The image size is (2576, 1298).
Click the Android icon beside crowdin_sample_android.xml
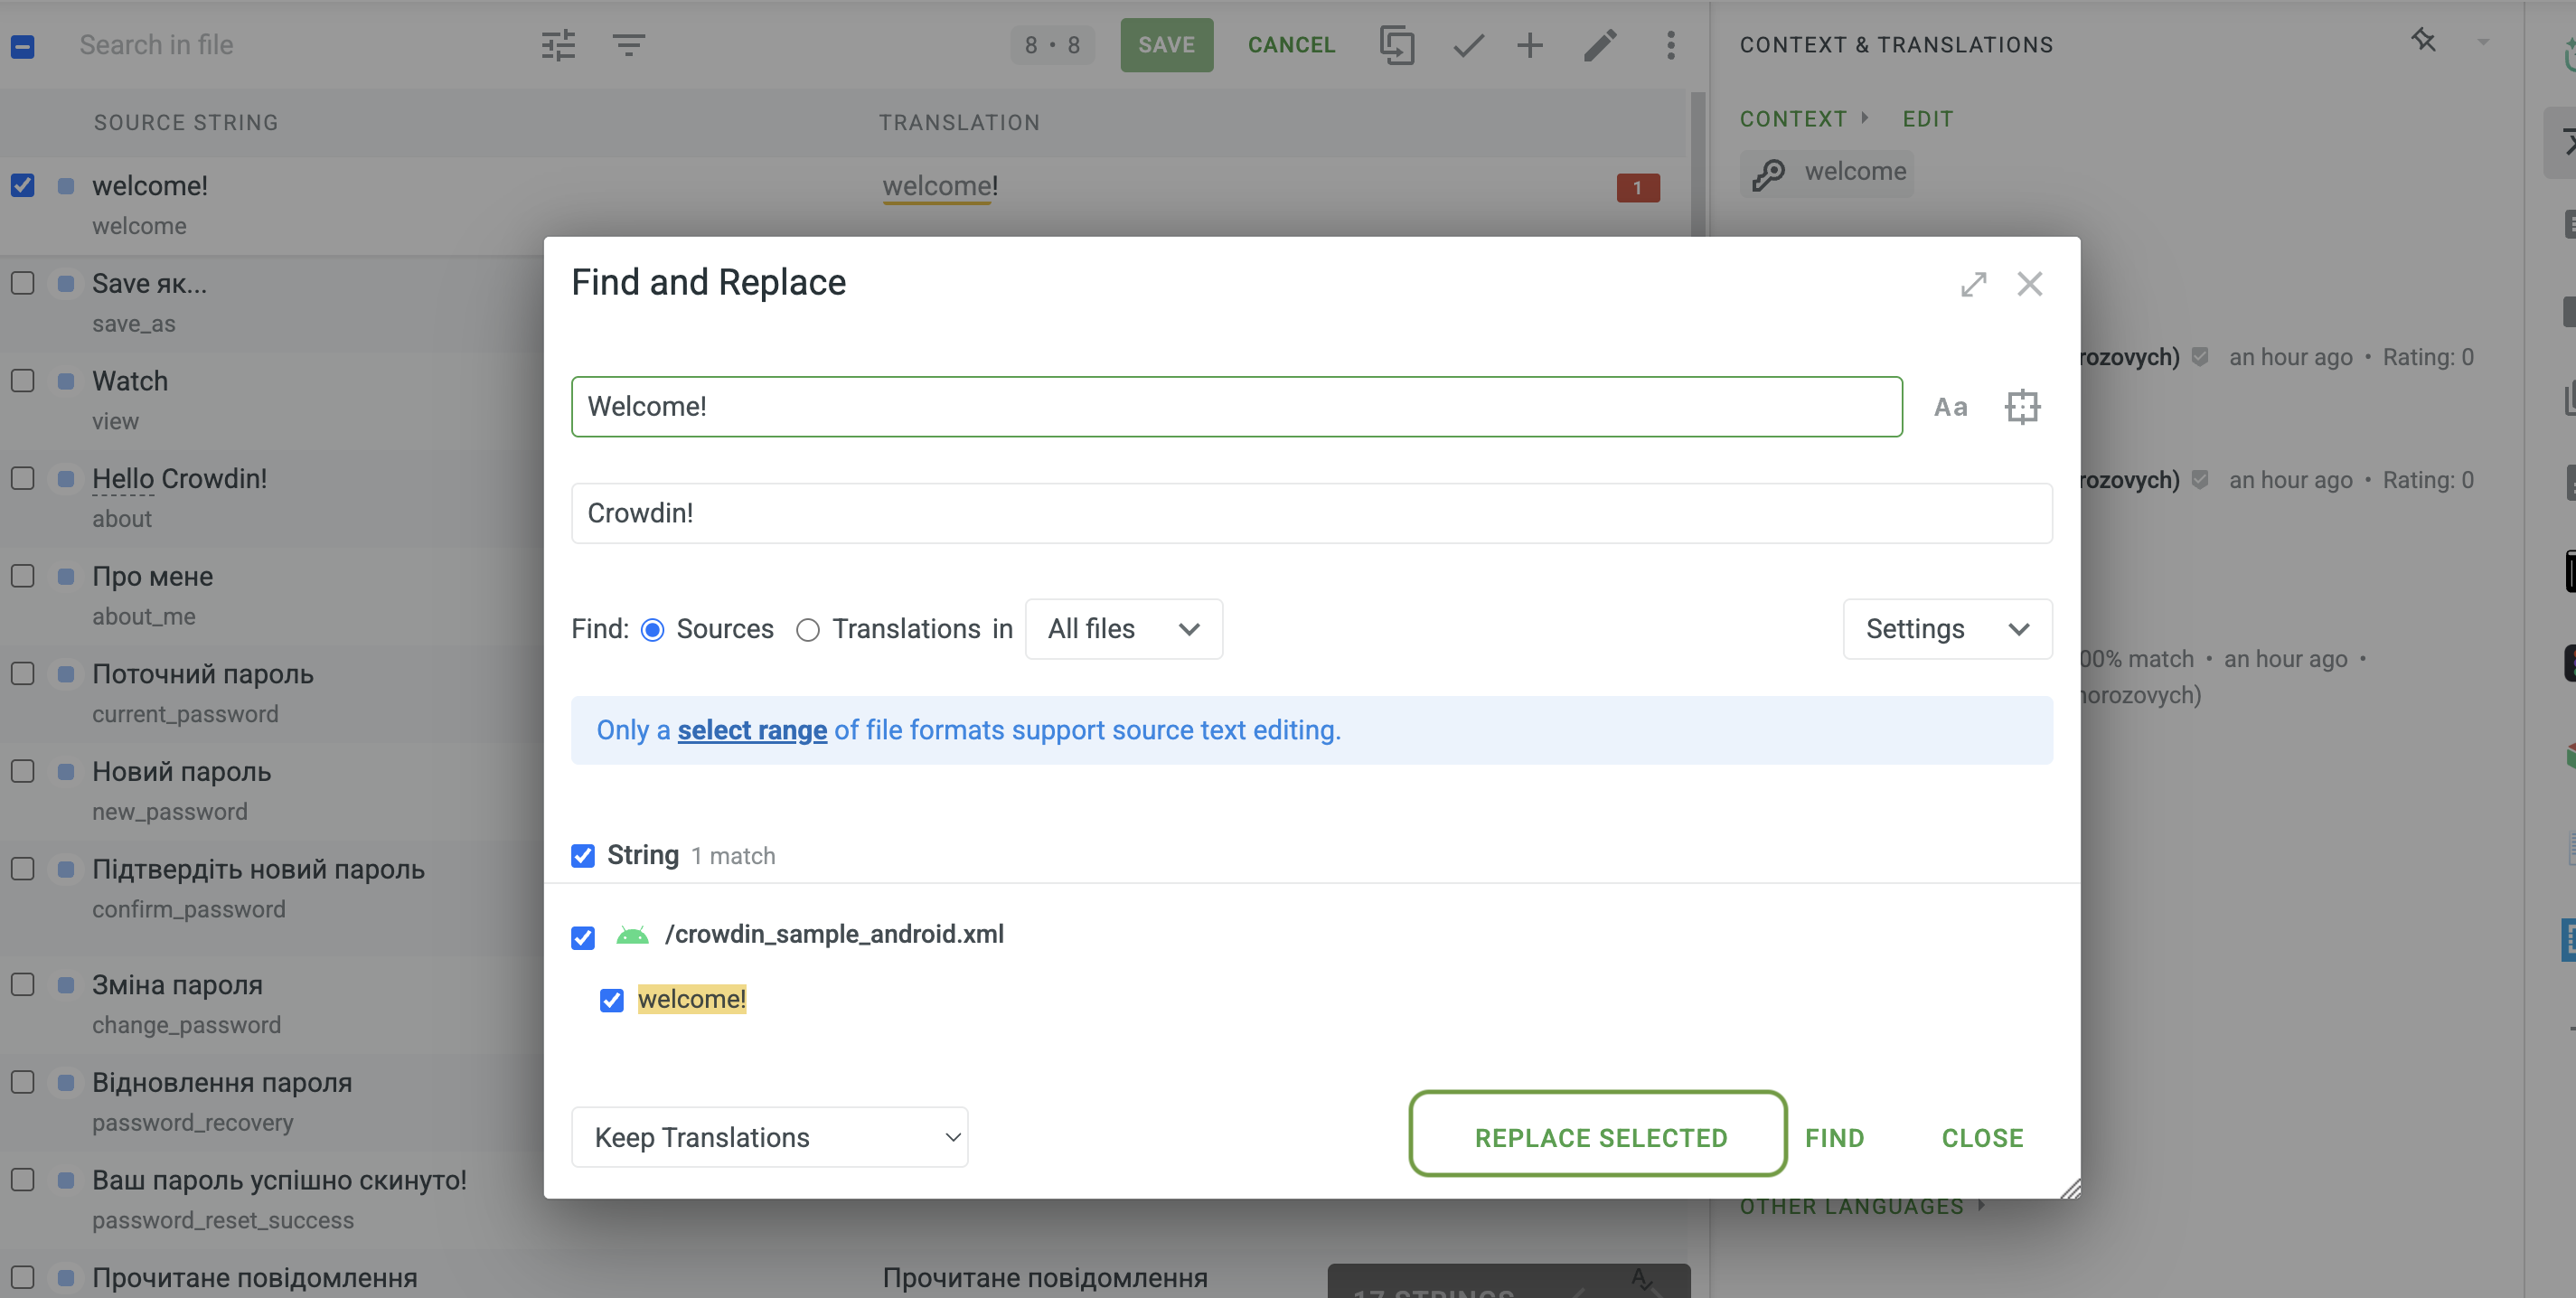[x=632, y=935]
